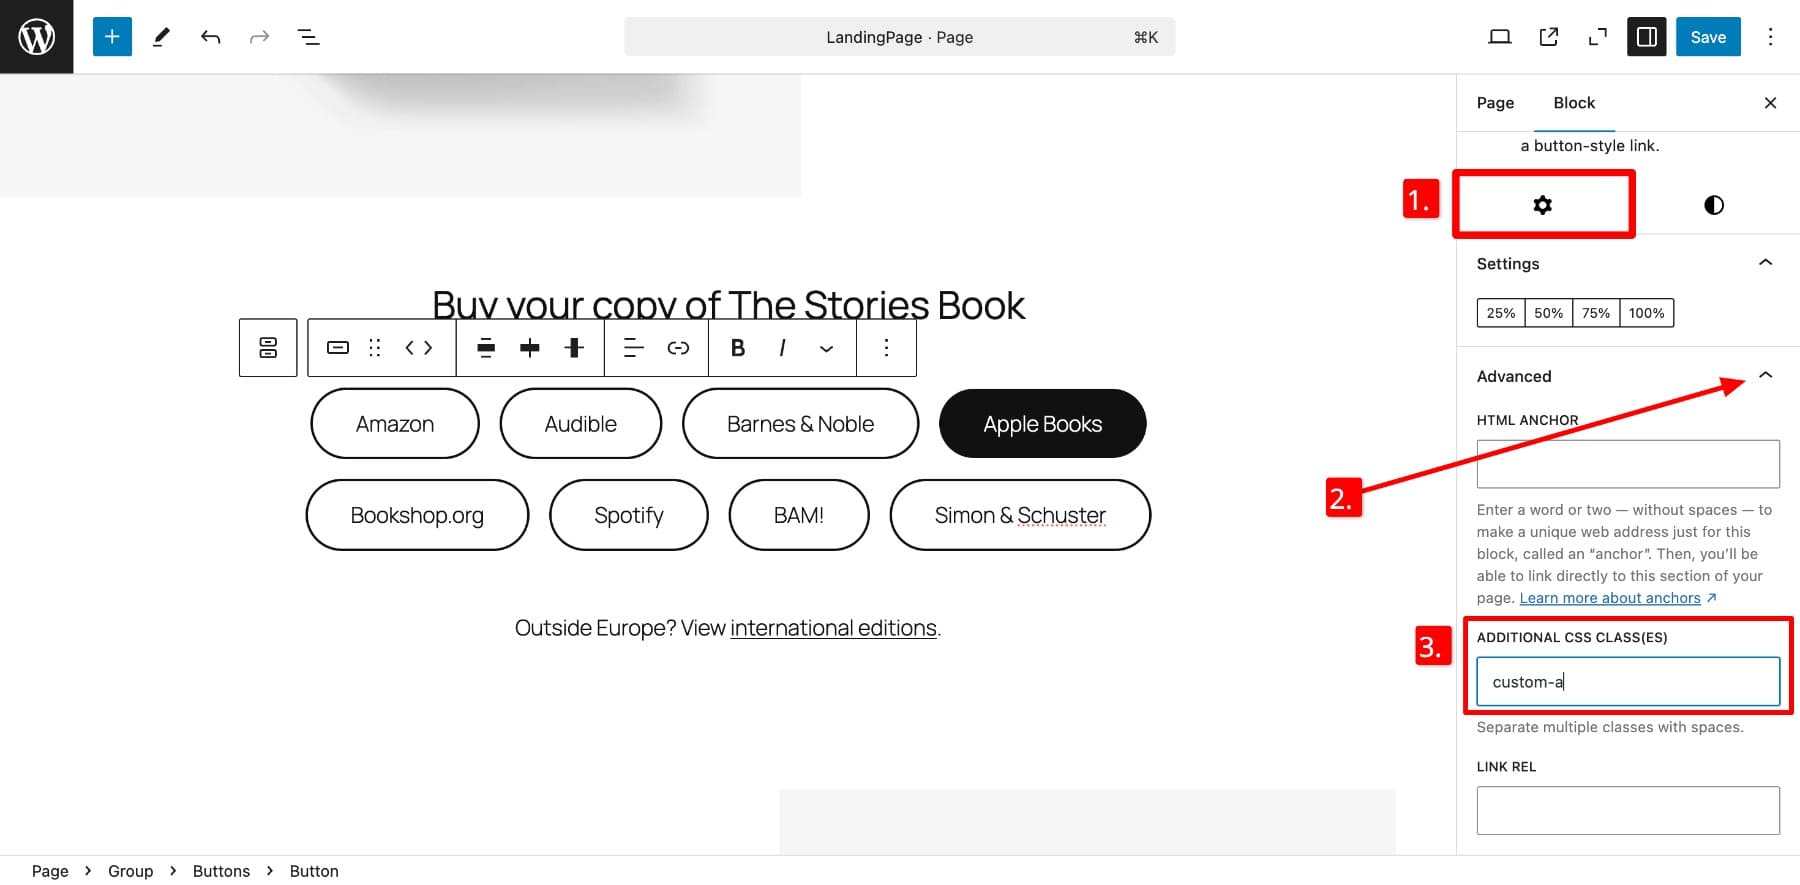
Task: Collapse the Settings section
Action: point(1764,262)
